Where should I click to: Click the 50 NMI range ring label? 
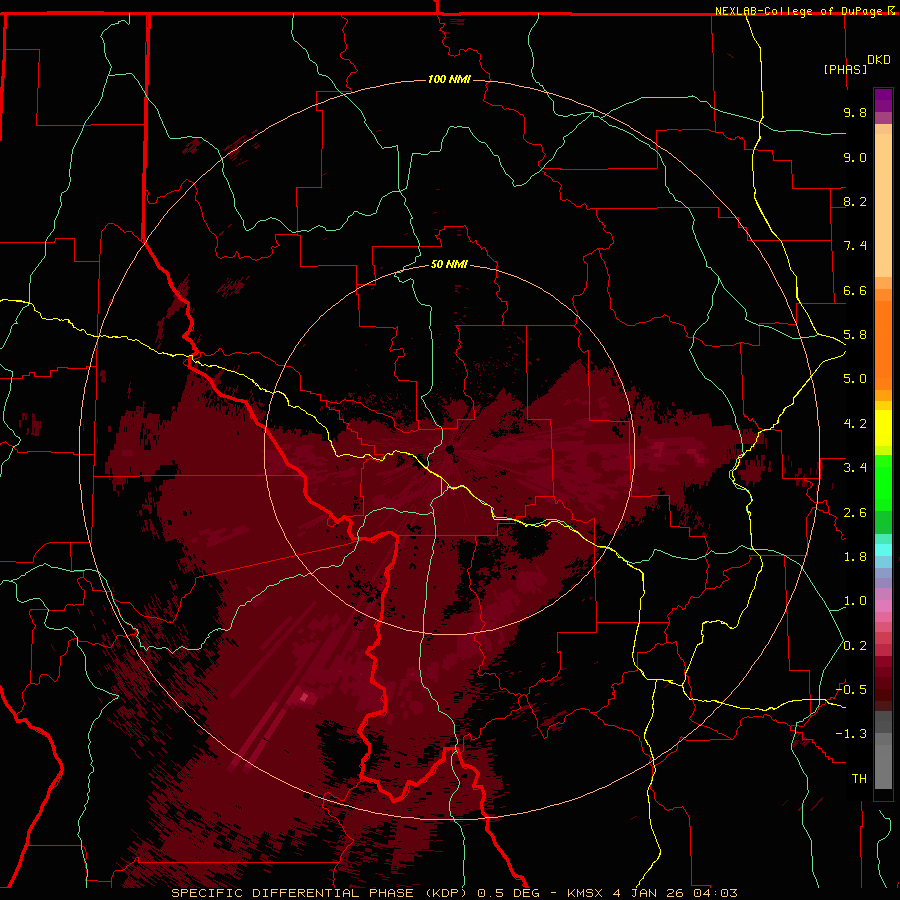pyautogui.click(x=449, y=264)
